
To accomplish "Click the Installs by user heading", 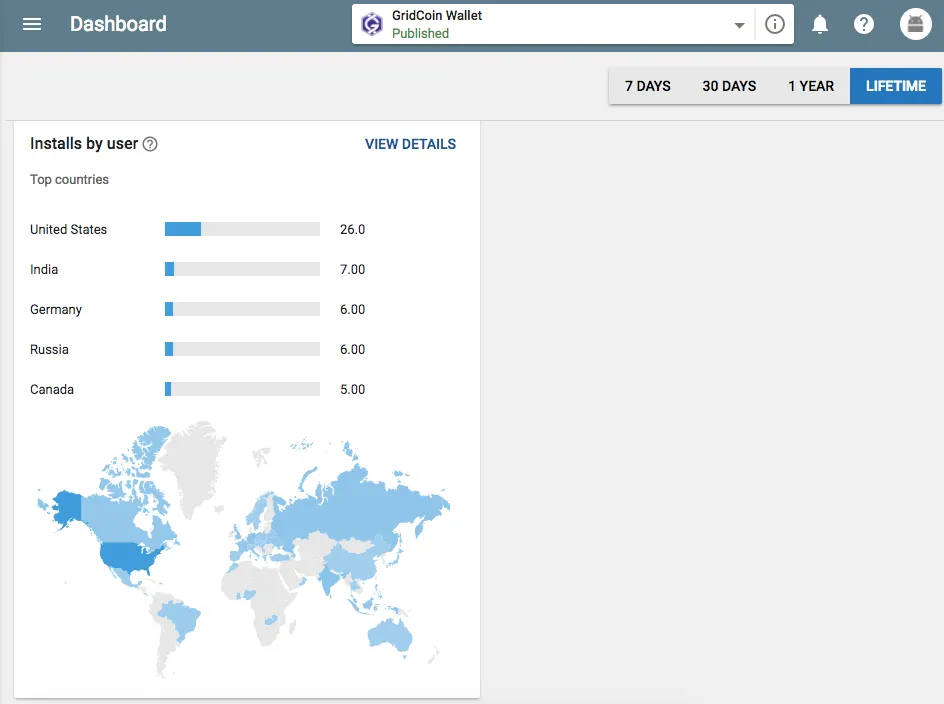I will click(x=84, y=144).
